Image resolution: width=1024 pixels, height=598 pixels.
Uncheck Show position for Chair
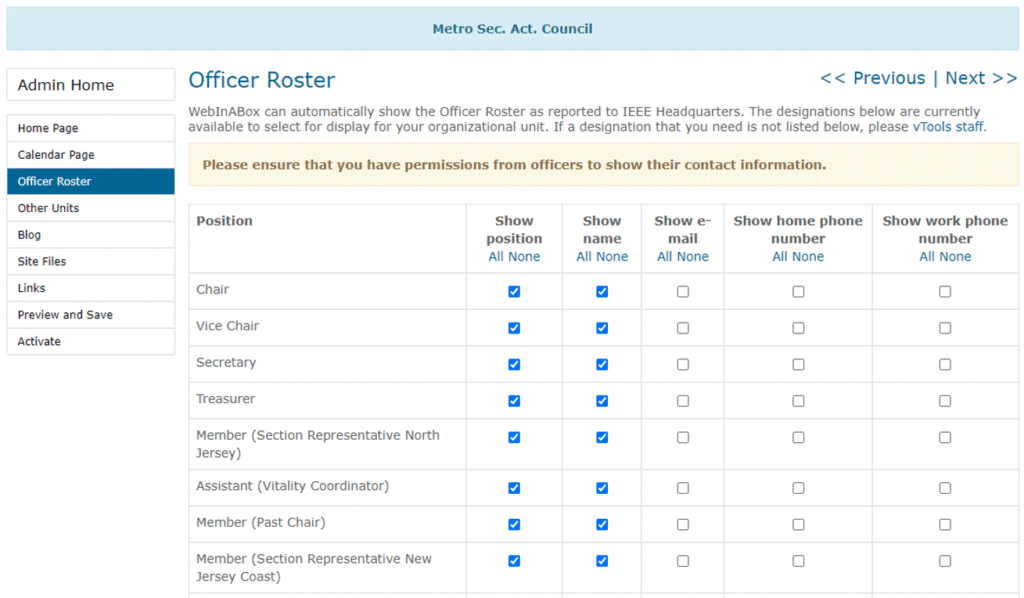tap(514, 291)
